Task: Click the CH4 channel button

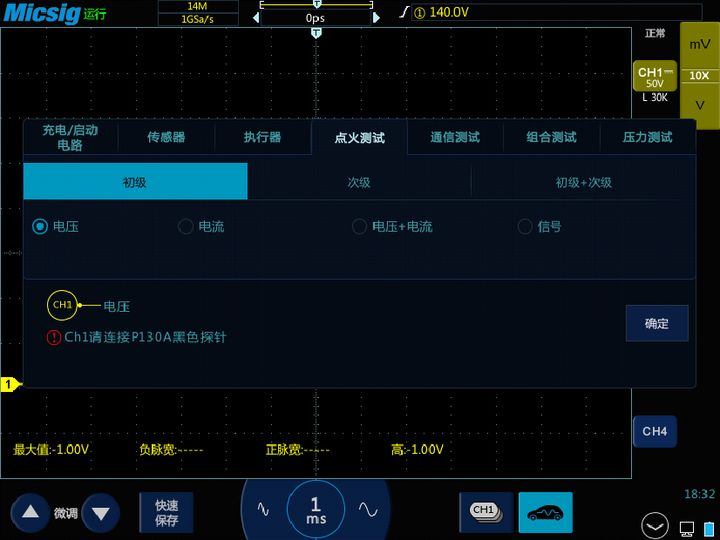Action: click(x=655, y=432)
